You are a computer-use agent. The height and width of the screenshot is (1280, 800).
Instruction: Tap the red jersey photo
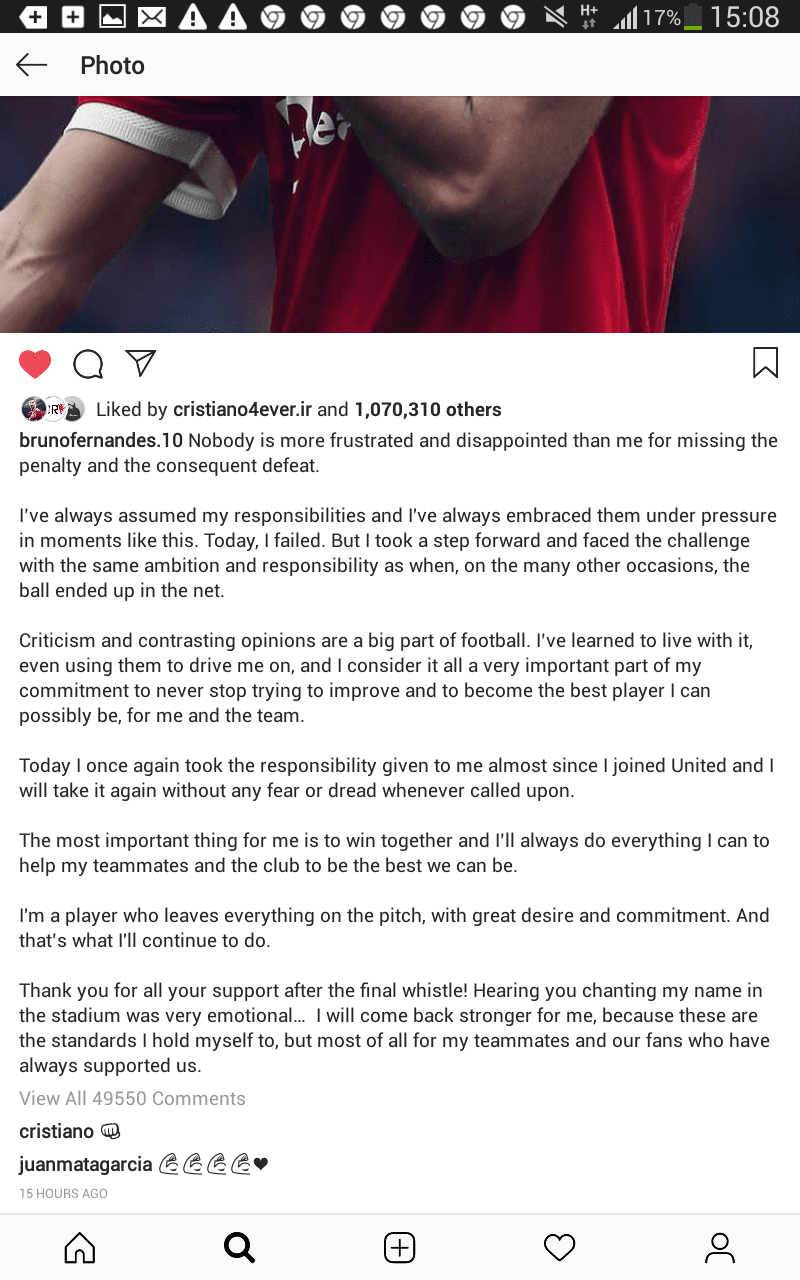pos(400,214)
